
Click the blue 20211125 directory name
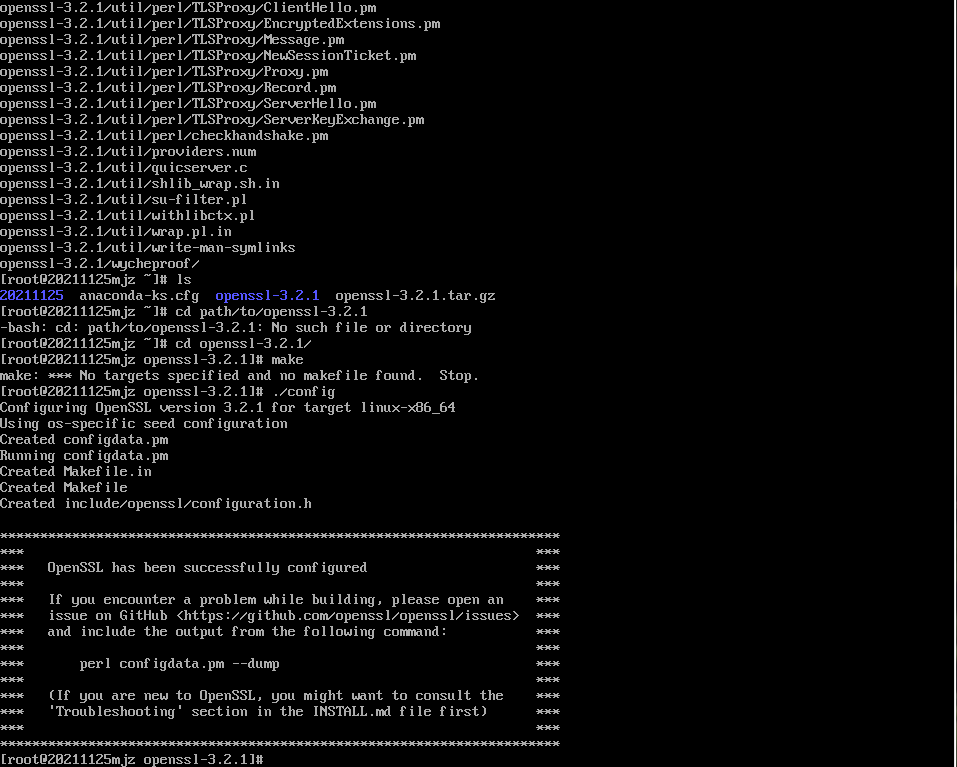pyautogui.click(x=32, y=295)
